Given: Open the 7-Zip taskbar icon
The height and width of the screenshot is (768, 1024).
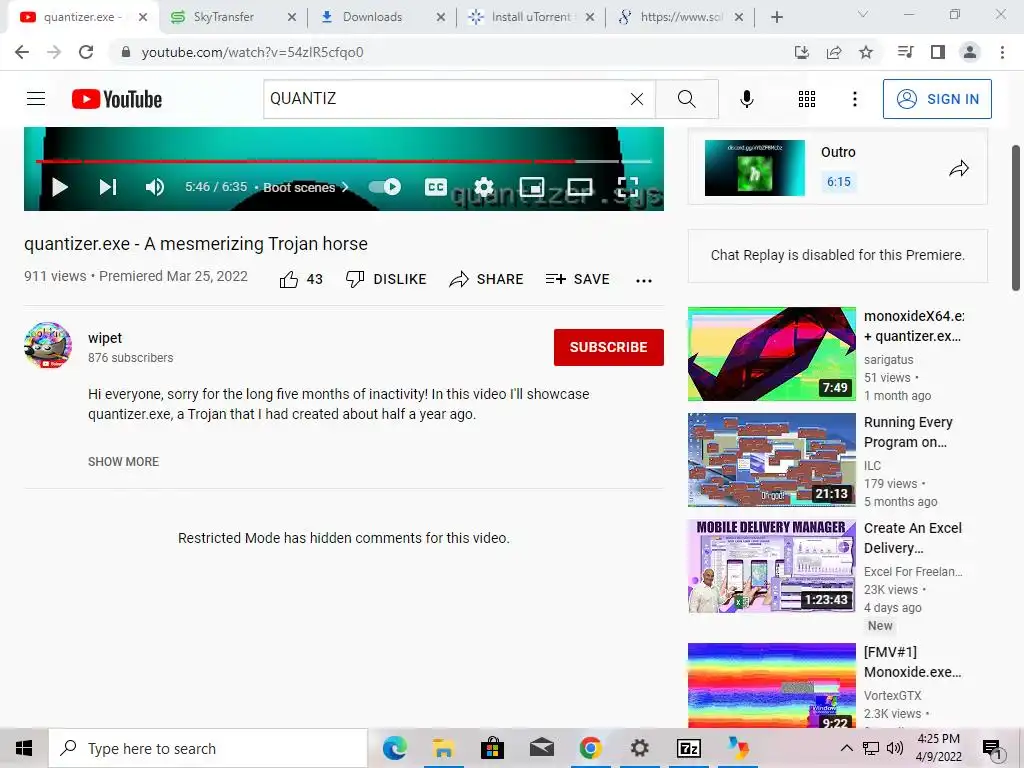Looking at the screenshot, I should point(689,748).
